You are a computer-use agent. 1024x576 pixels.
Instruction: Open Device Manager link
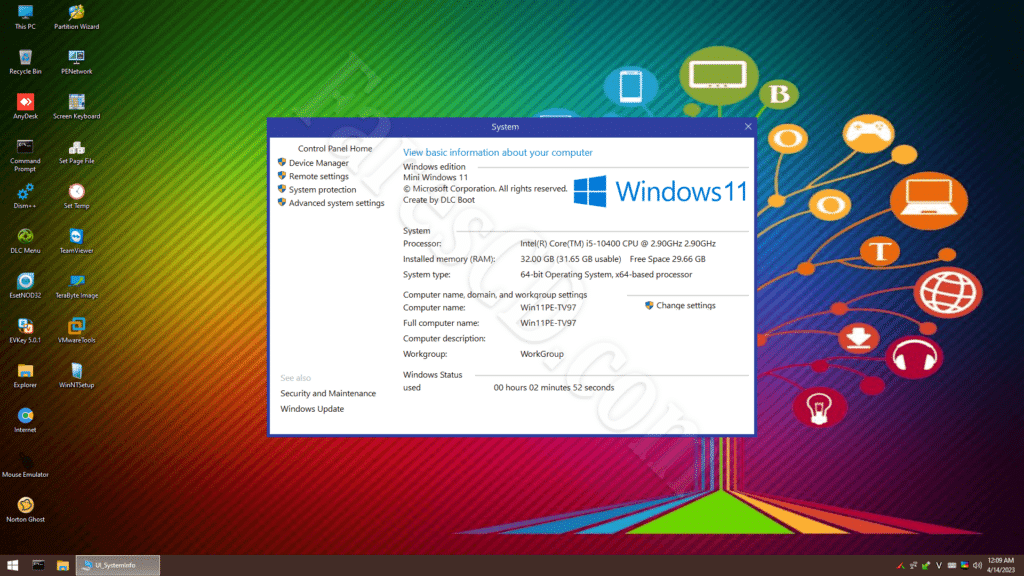[319, 163]
